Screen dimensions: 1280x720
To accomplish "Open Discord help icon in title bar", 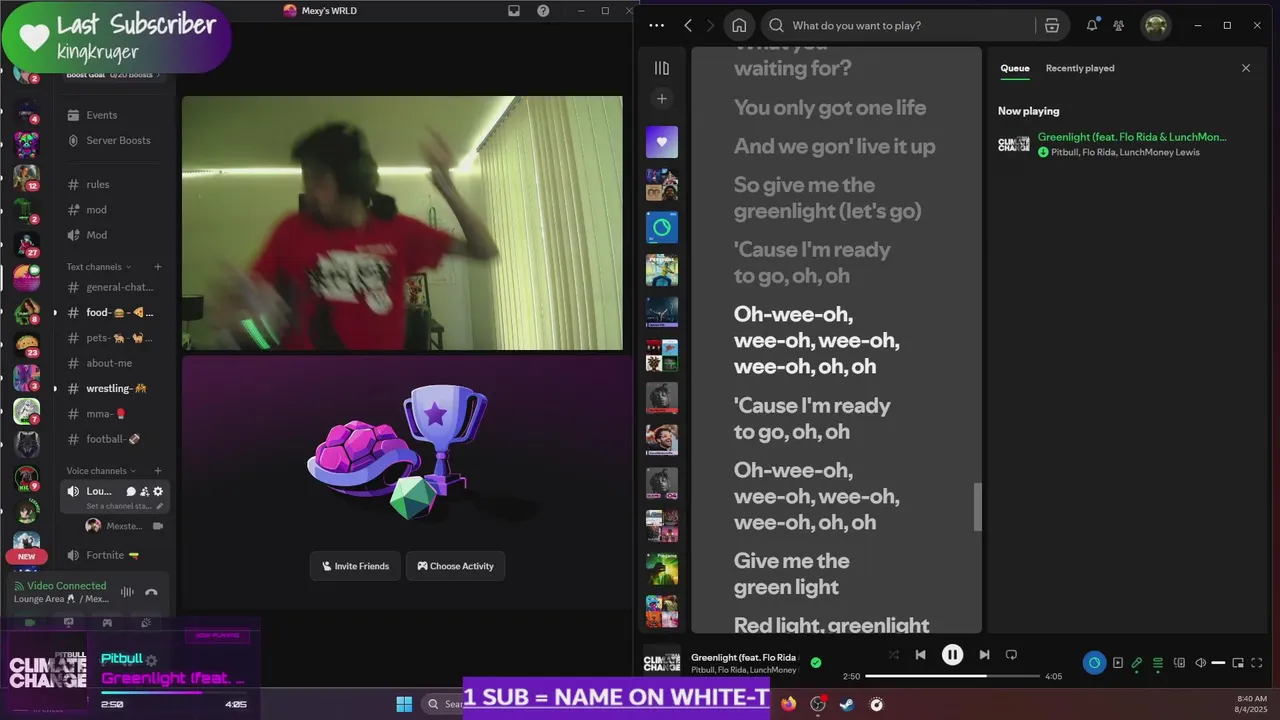I will tap(543, 11).
